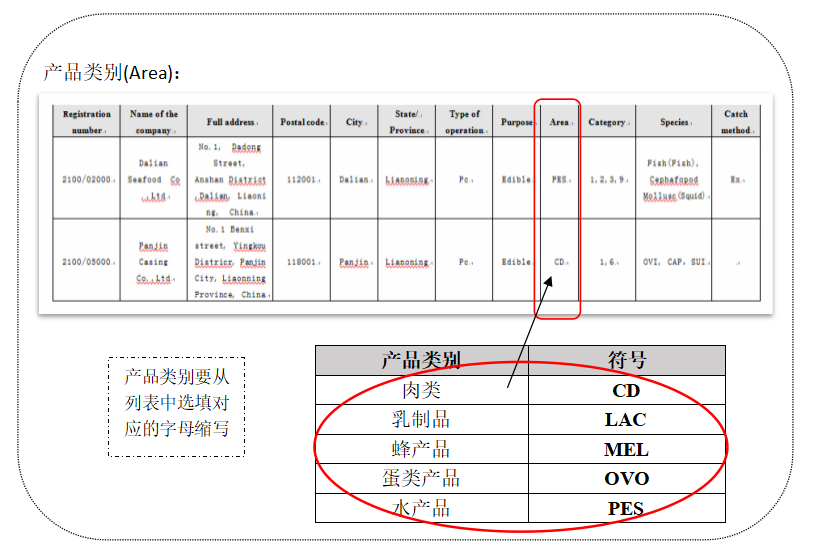This screenshot has width=813, height=549.
Task: Click Edible in the Panjin row
Action: point(516,262)
